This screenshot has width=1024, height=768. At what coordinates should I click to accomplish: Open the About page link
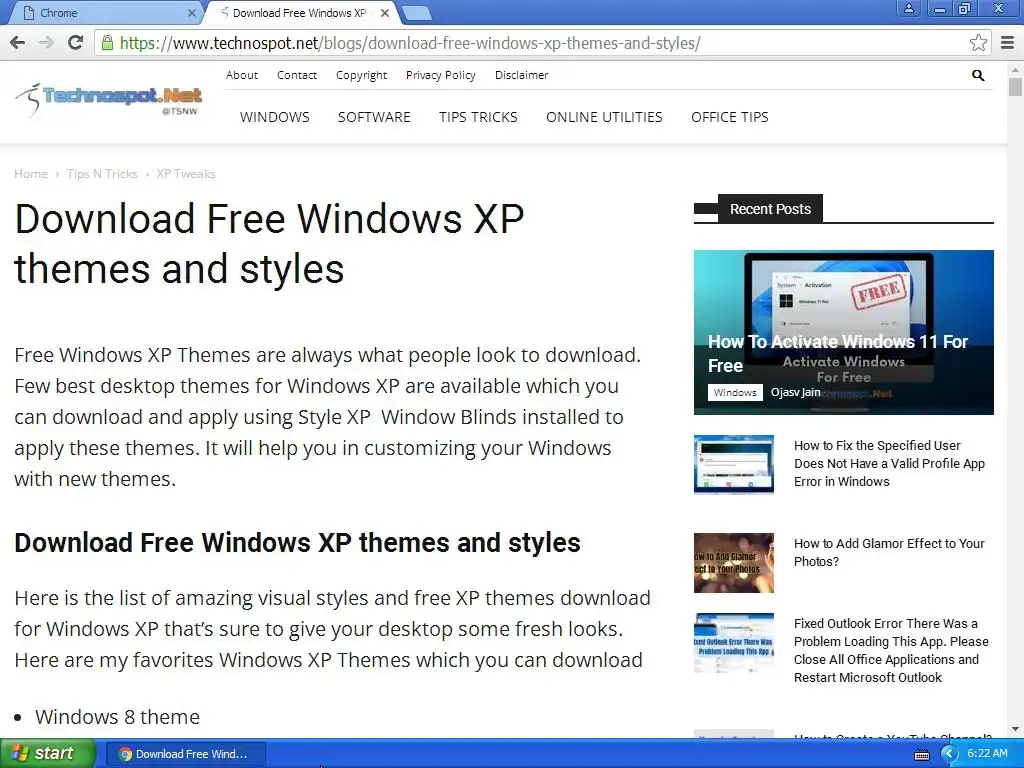(242, 75)
